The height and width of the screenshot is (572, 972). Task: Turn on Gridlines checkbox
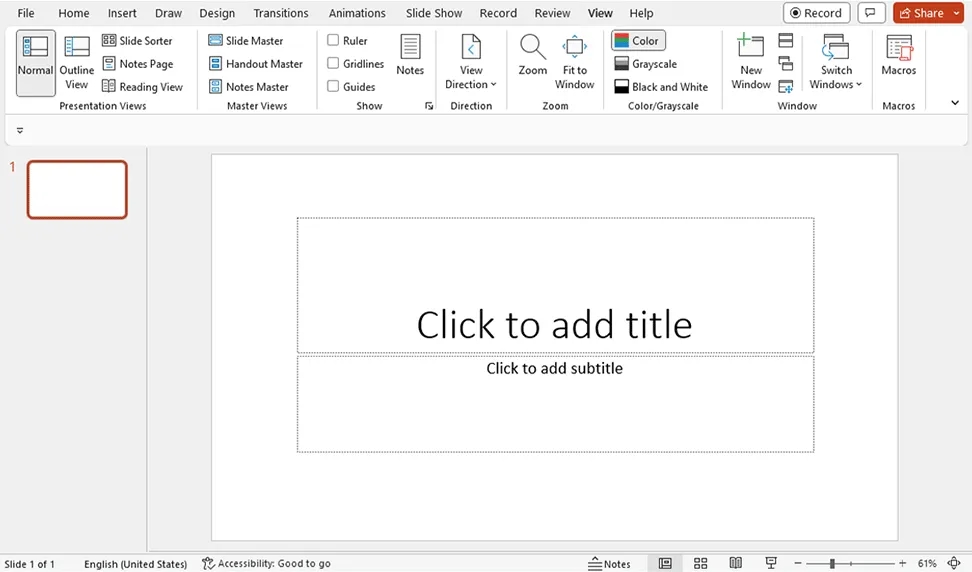pyautogui.click(x=334, y=64)
